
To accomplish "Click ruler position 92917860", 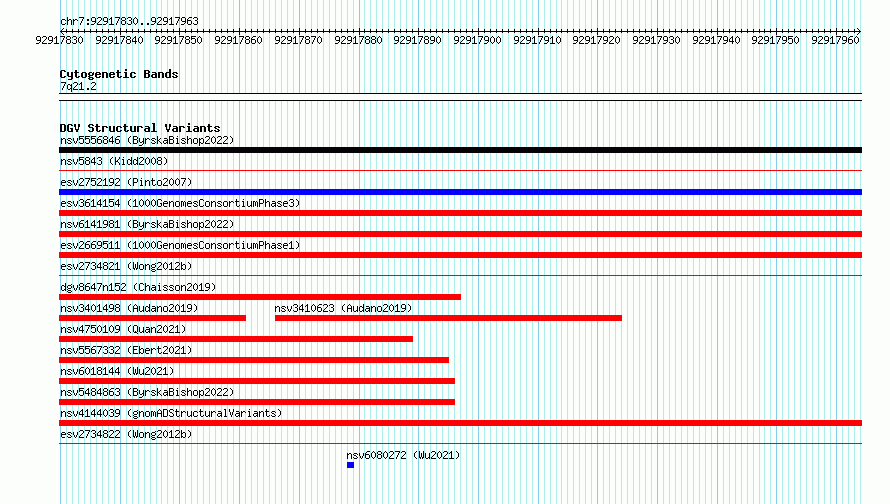I will point(238,40).
